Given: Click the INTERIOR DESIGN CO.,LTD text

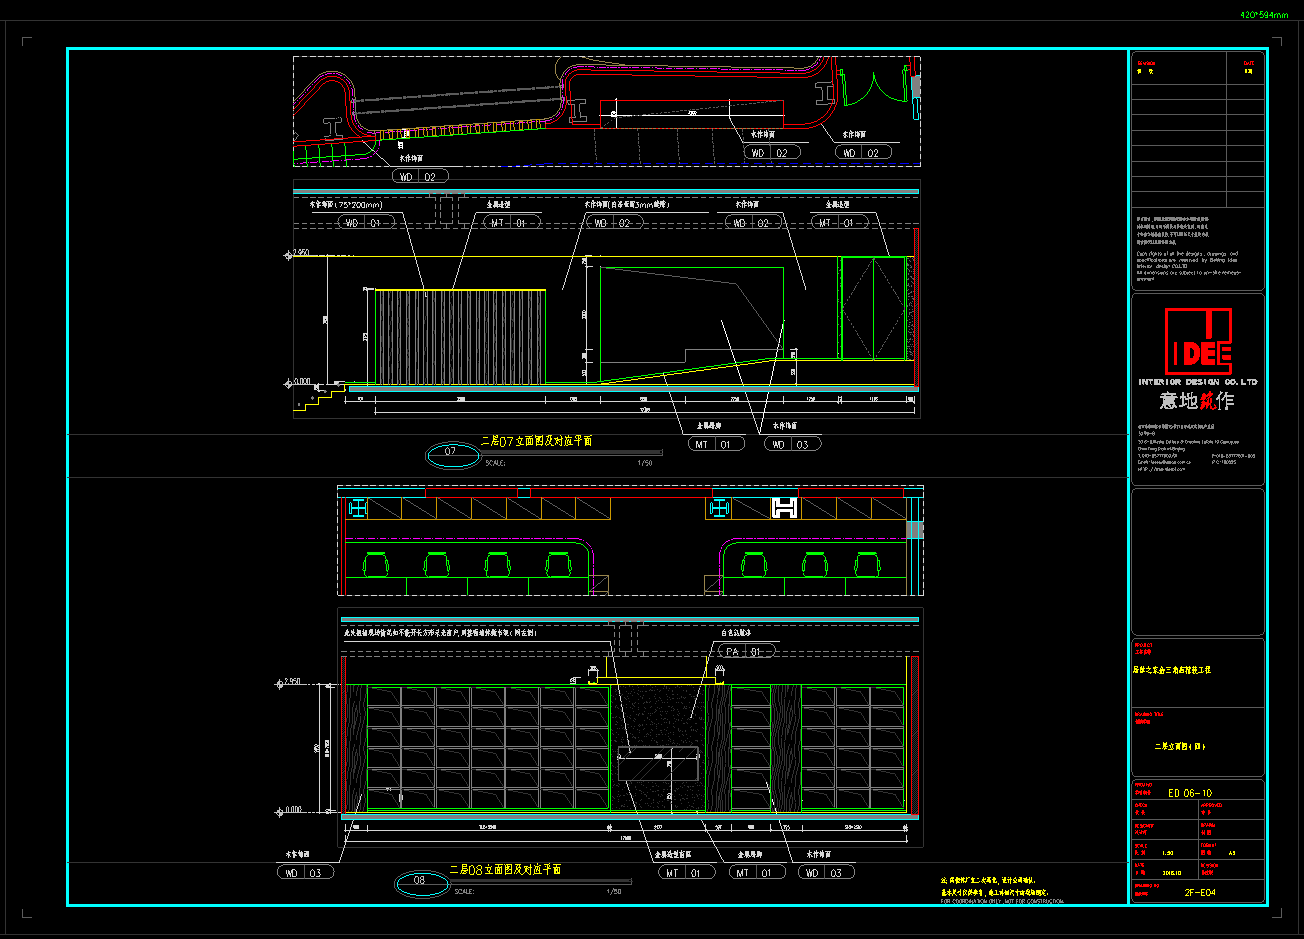Looking at the screenshot, I should coord(1198,382).
